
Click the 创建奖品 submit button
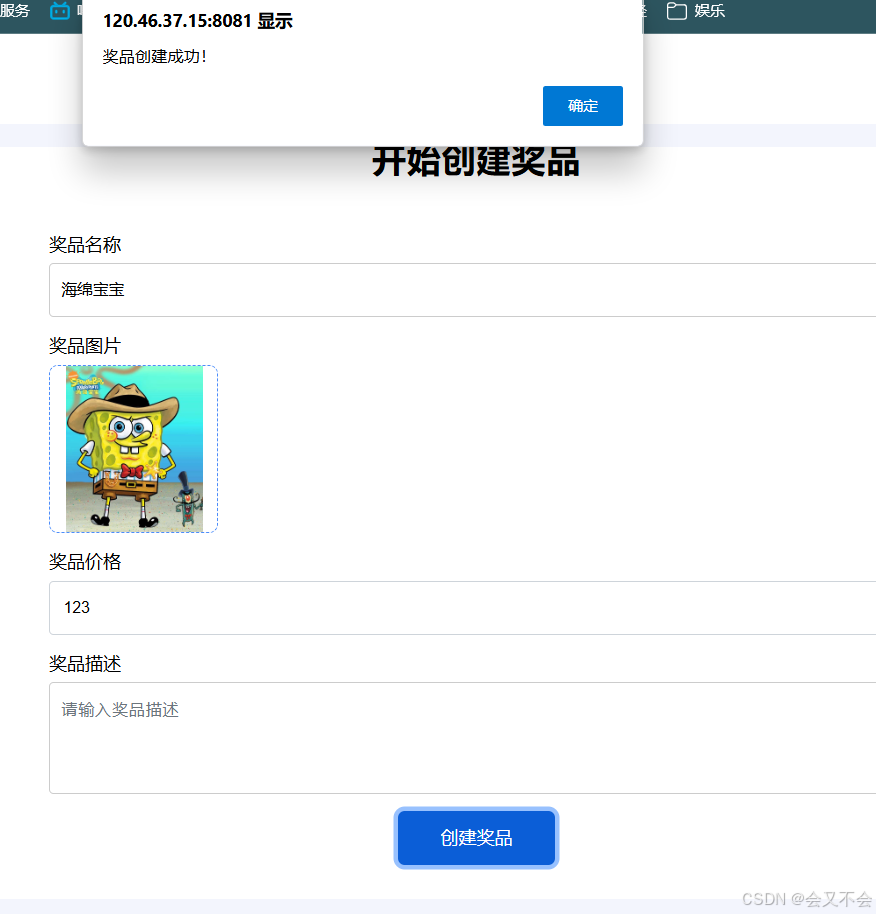click(476, 838)
